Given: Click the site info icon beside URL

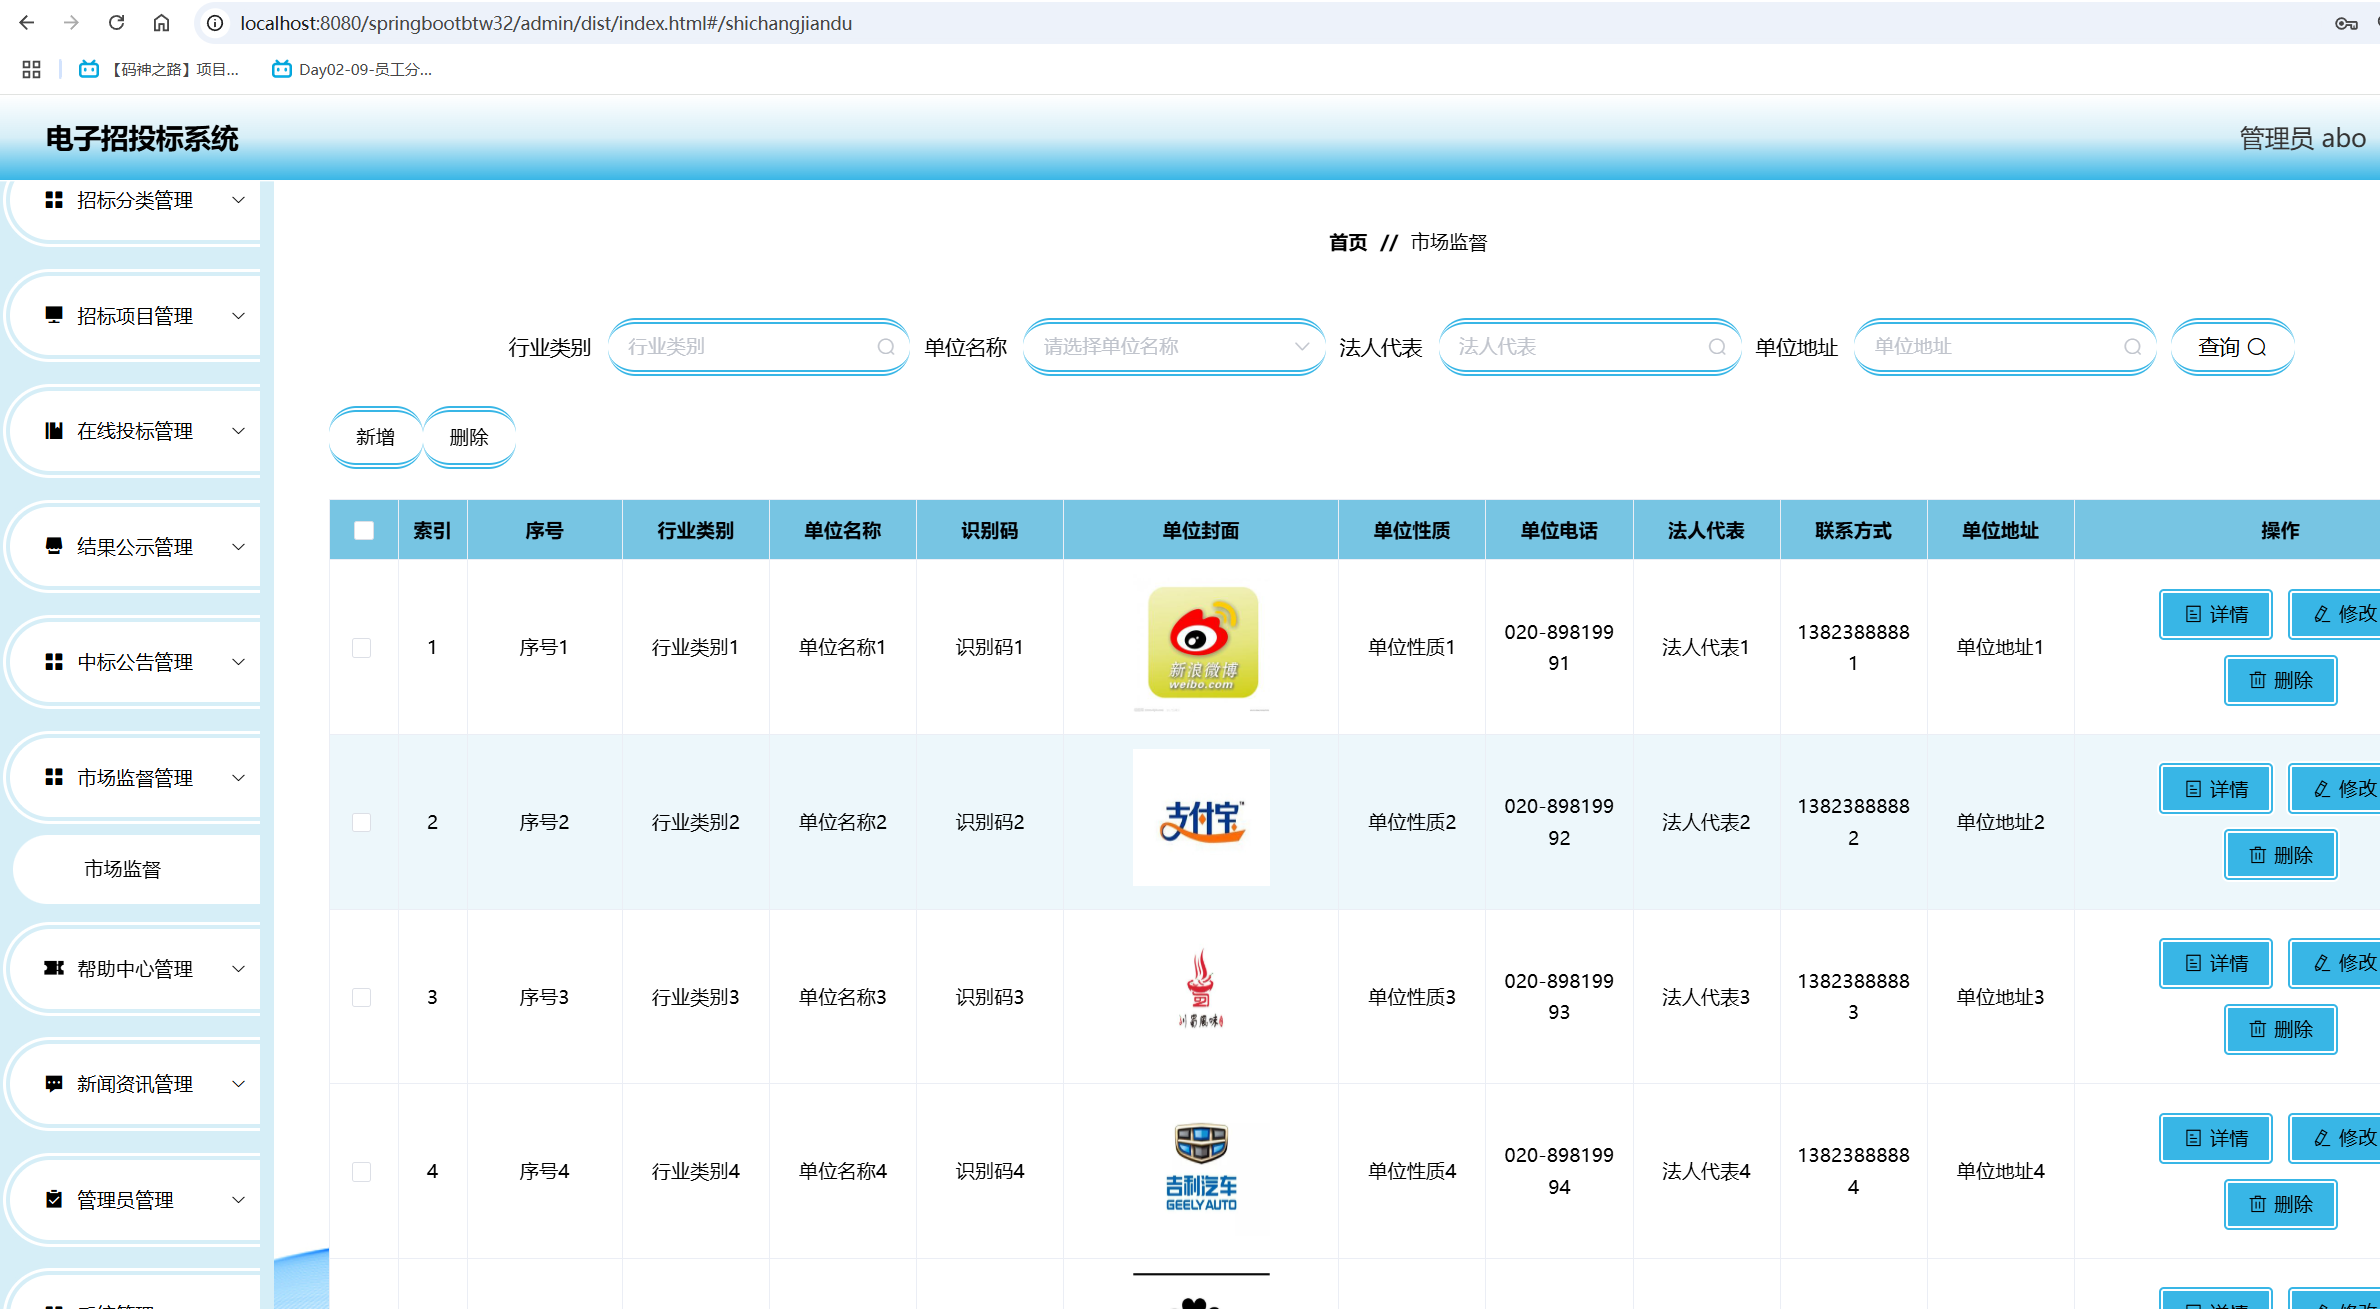Looking at the screenshot, I should point(215,23).
